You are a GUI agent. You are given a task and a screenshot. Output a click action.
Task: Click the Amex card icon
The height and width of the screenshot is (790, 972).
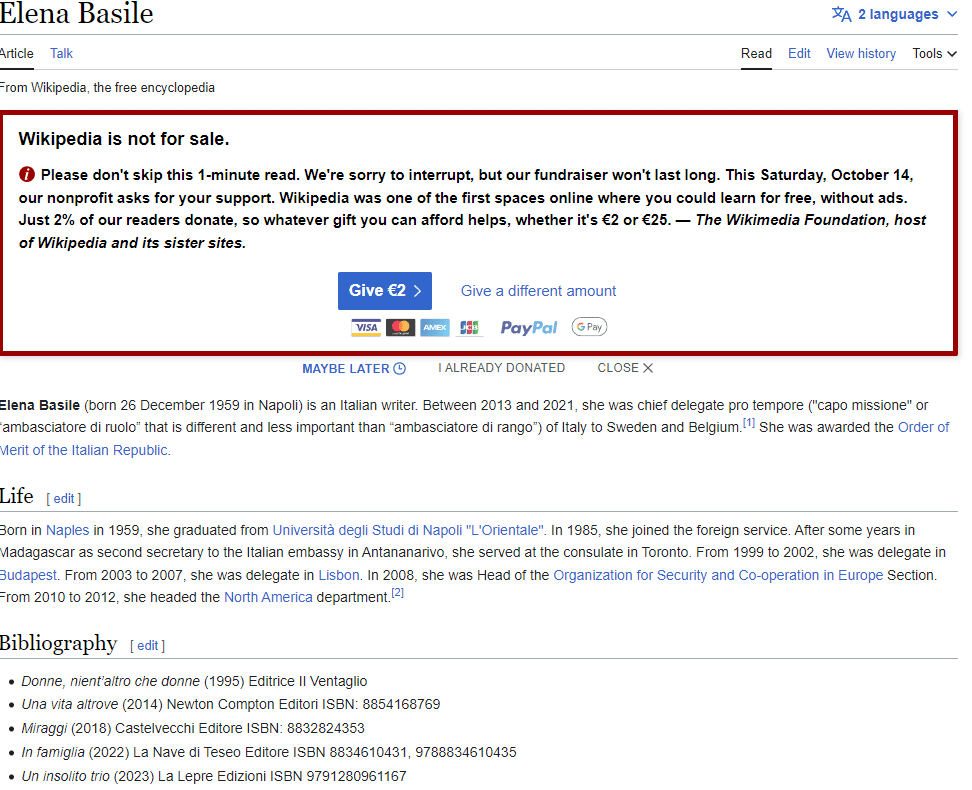pyautogui.click(x=435, y=327)
